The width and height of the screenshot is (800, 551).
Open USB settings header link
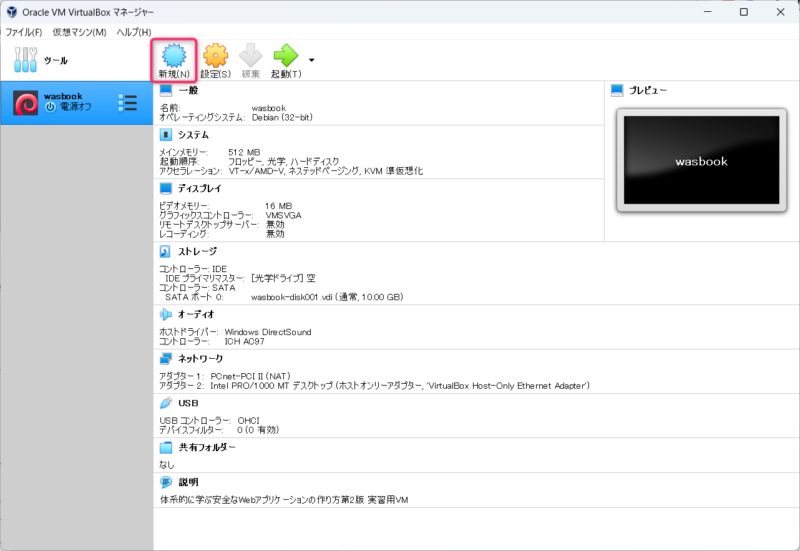188,403
